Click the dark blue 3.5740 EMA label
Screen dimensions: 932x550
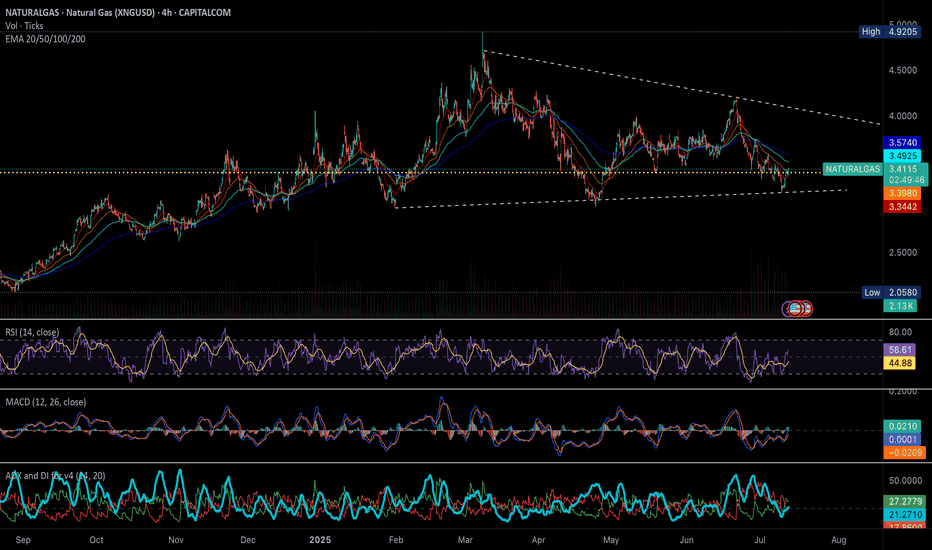(x=902, y=142)
